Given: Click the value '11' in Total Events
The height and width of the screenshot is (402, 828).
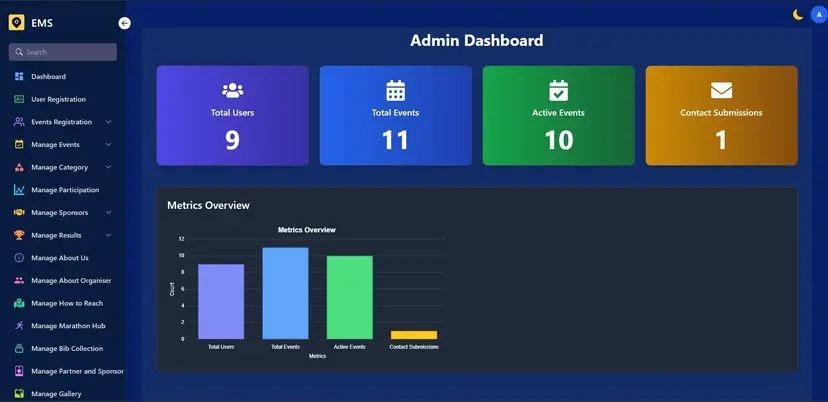Looking at the screenshot, I should click(x=396, y=141).
